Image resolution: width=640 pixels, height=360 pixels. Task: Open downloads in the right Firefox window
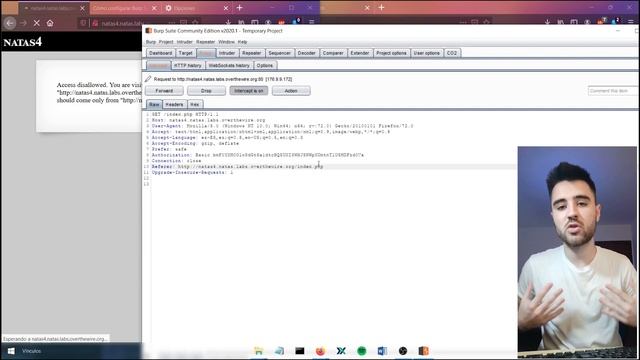[x=547, y=22]
